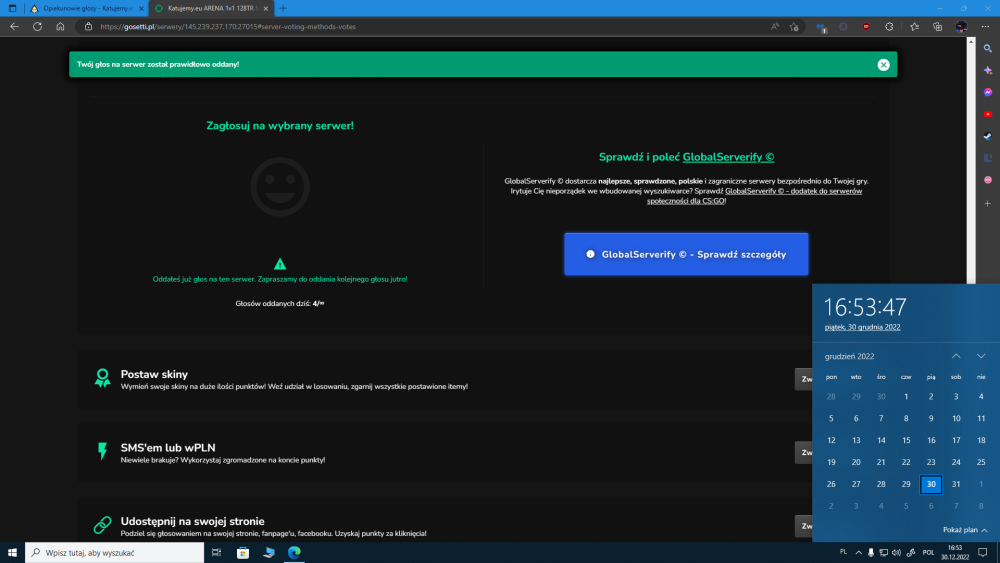Add this page to favorites

[794, 26]
